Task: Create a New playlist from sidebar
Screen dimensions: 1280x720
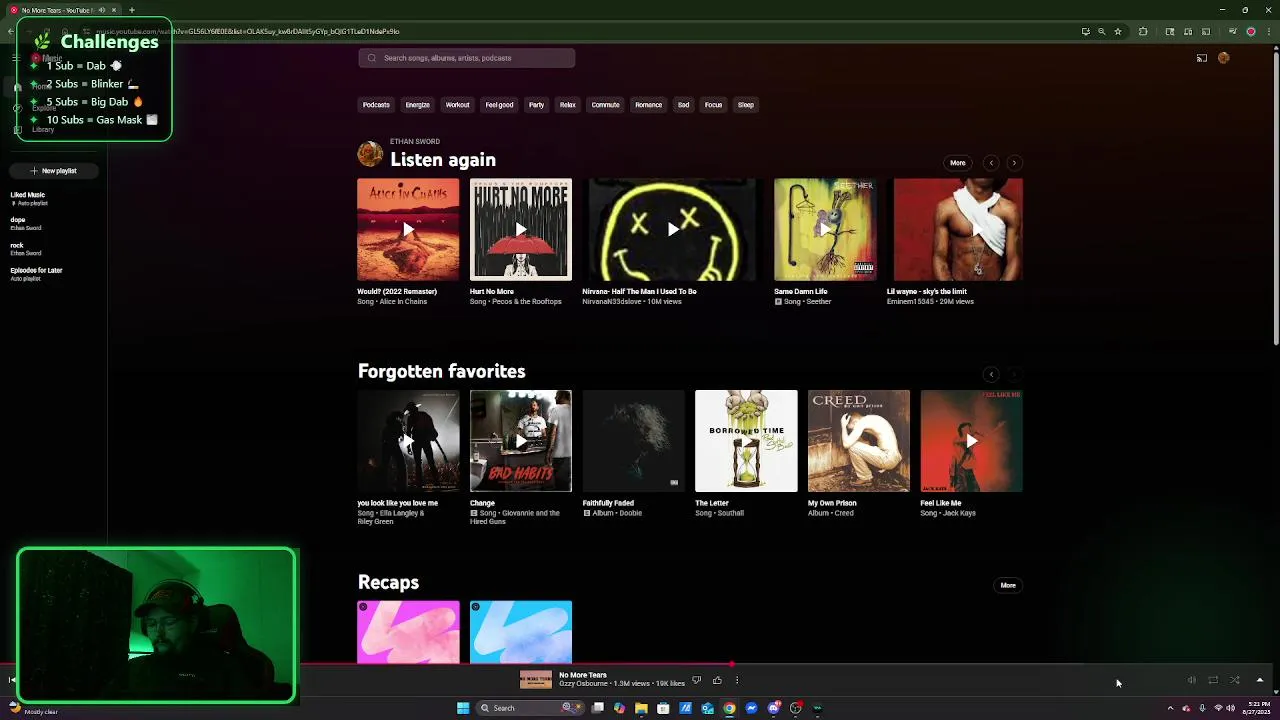Action: [x=54, y=171]
